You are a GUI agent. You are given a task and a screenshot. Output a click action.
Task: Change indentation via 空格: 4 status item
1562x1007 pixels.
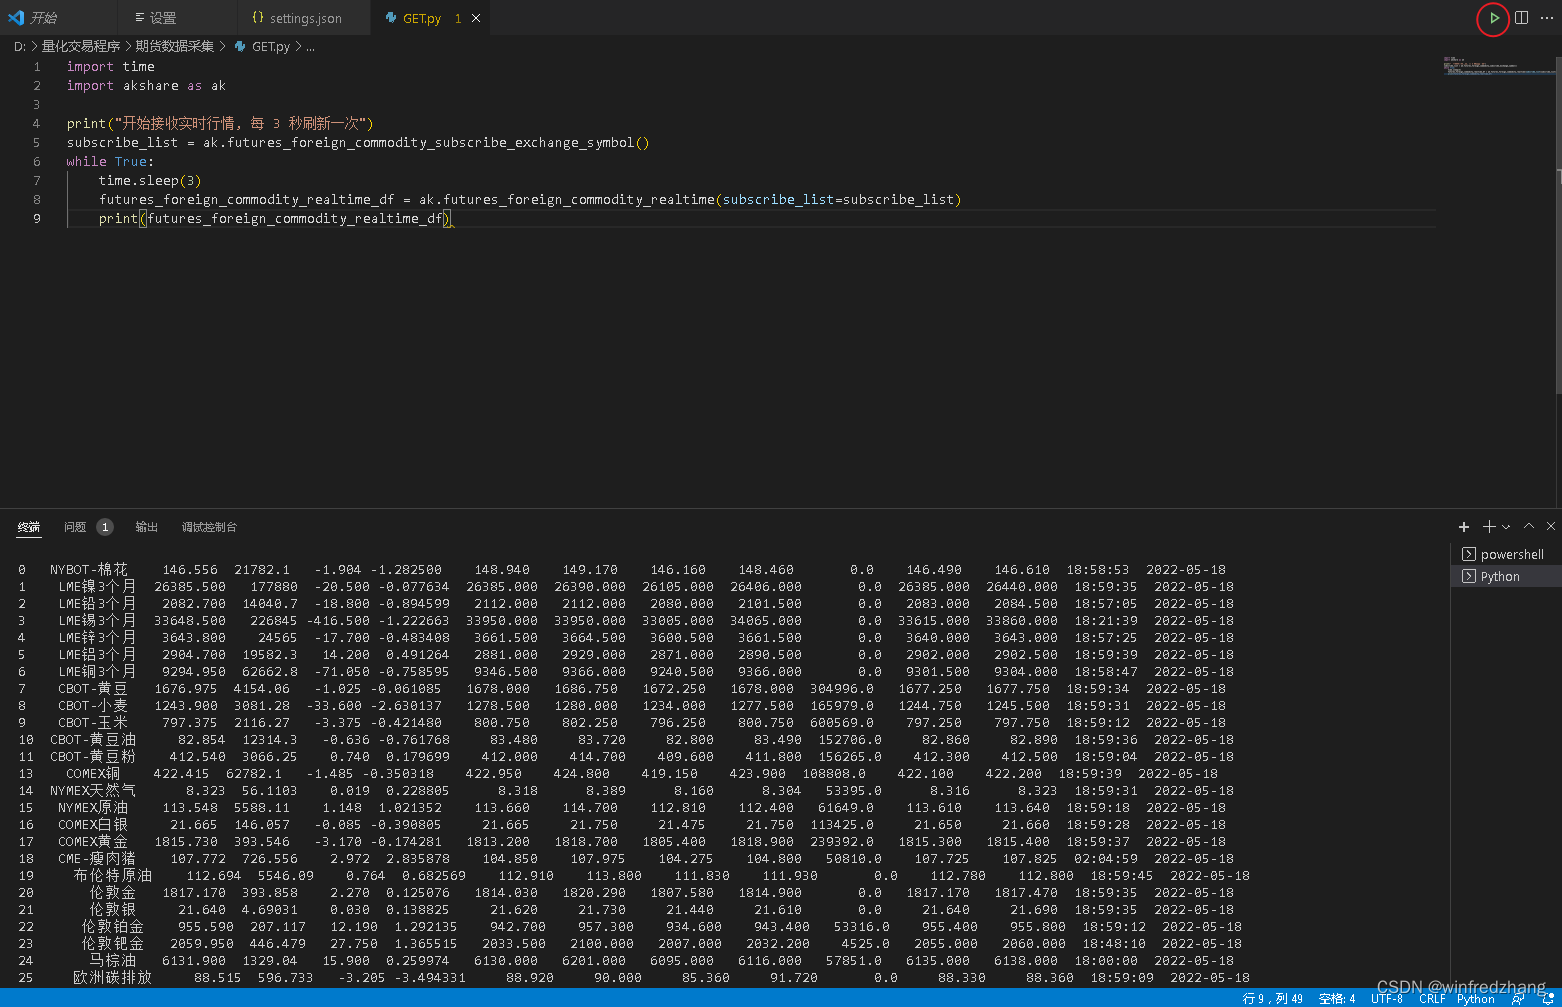coord(1337,998)
